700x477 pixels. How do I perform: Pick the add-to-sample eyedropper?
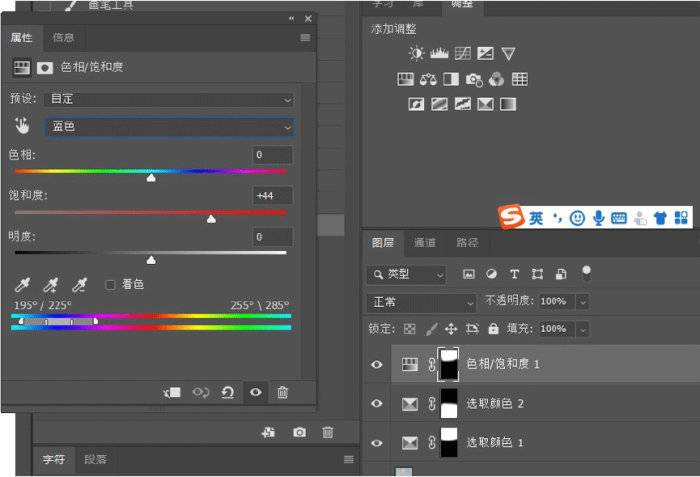50,285
